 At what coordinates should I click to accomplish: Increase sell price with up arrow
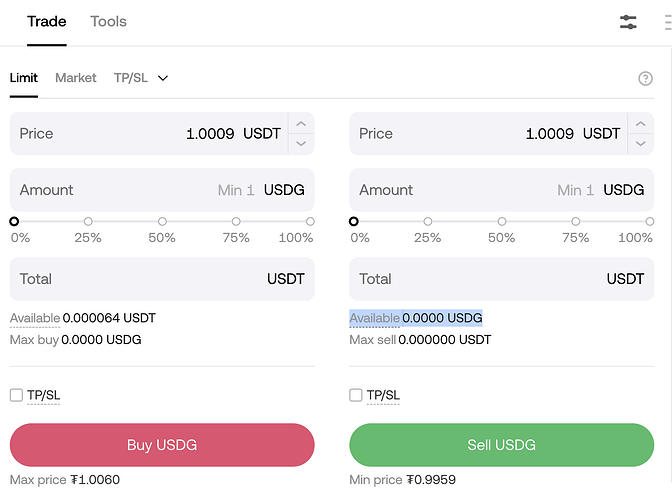click(641, 124)
